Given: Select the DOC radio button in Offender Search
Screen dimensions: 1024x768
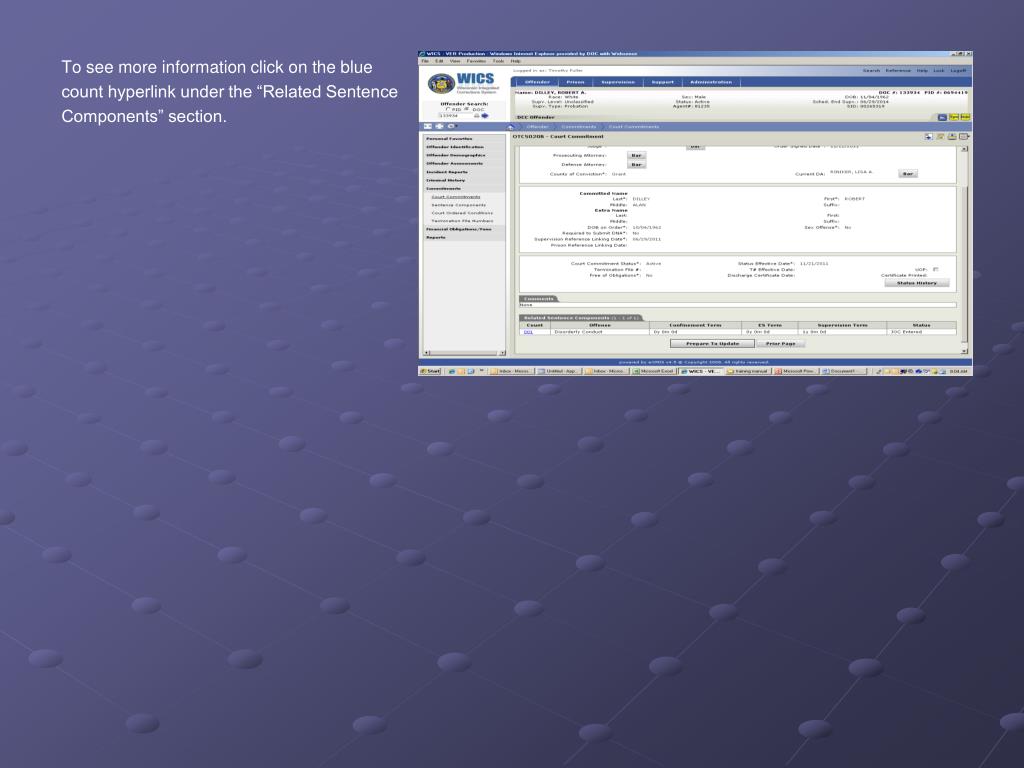Looking at the screenshot, I should click(466, 109).
